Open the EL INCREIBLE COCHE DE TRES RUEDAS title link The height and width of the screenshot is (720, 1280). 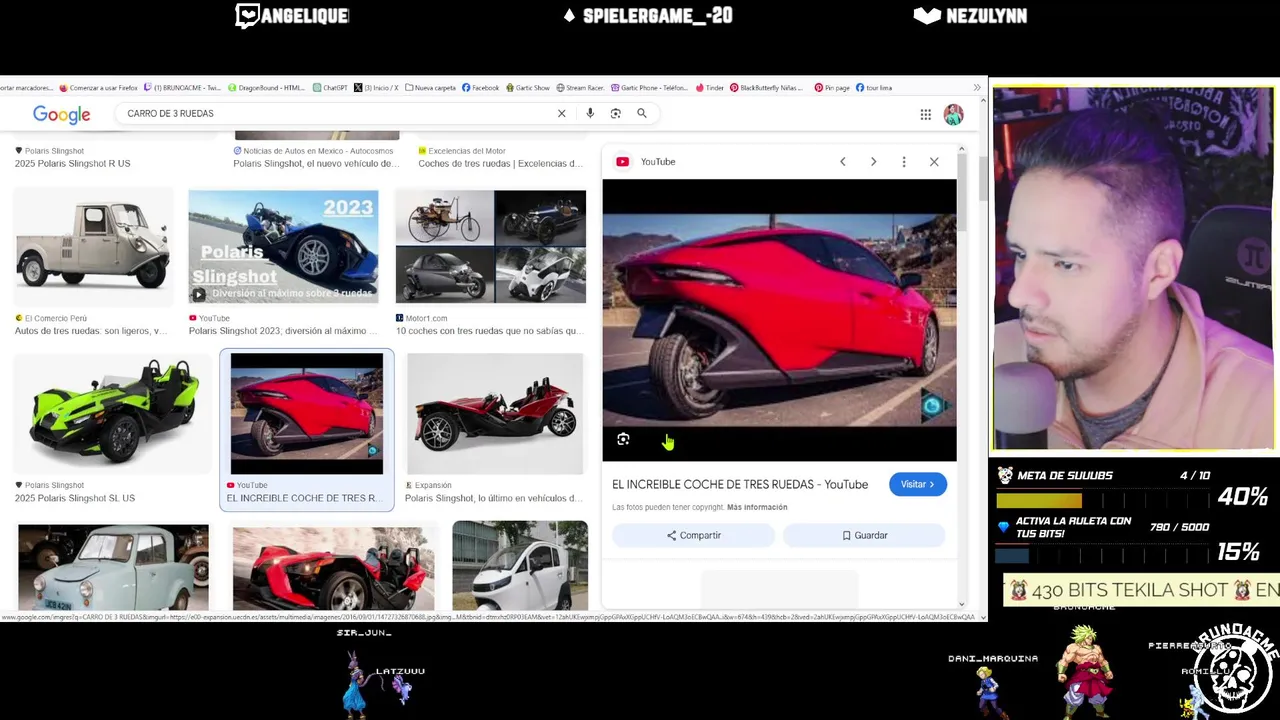point(740,484)
